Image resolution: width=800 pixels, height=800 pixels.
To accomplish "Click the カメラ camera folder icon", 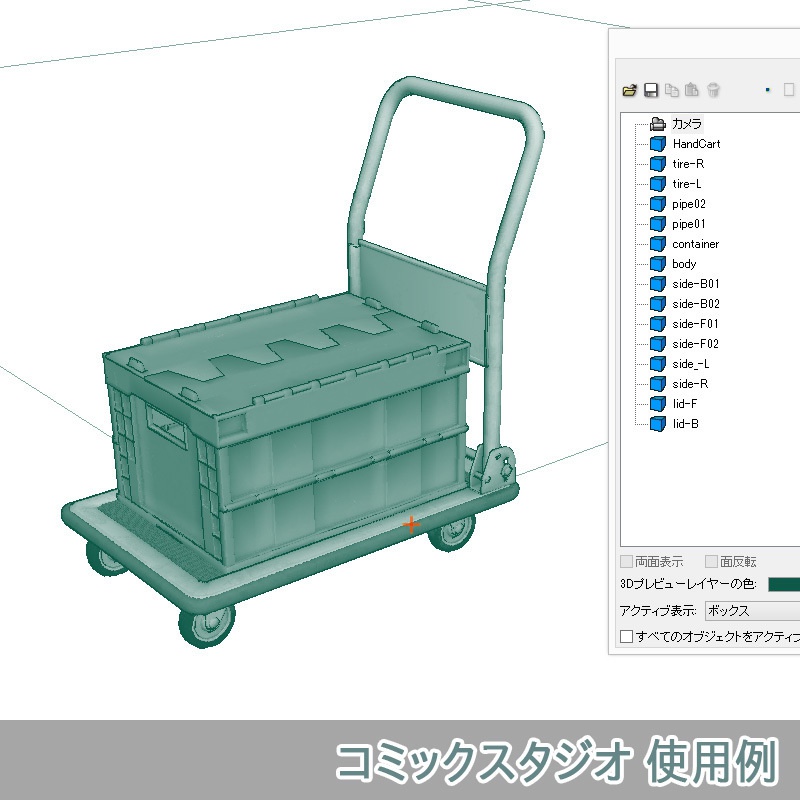I will point(657,123).
